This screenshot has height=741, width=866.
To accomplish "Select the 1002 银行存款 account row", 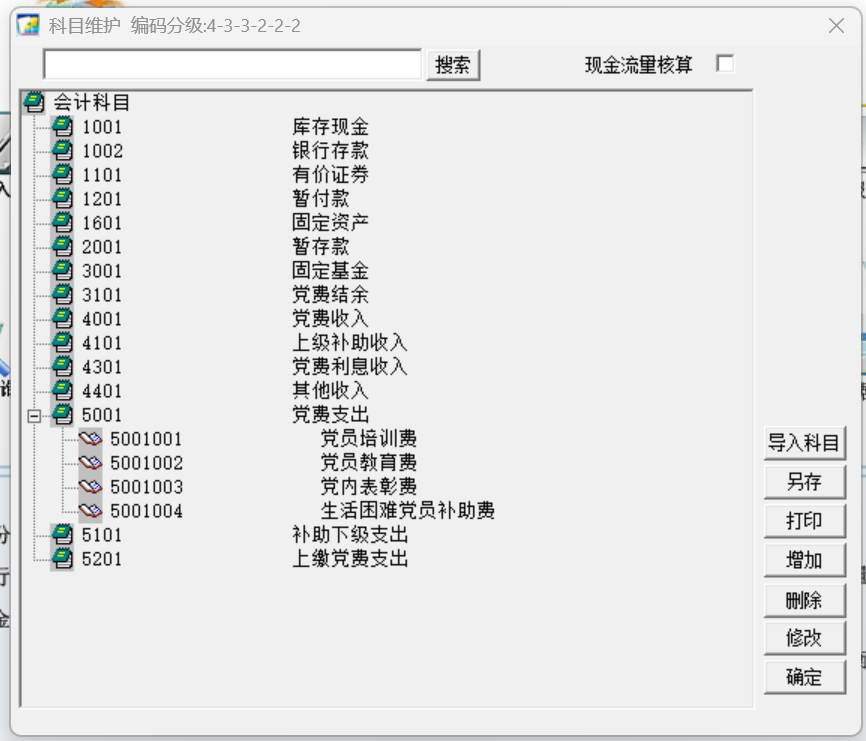I will pos(225,151).
